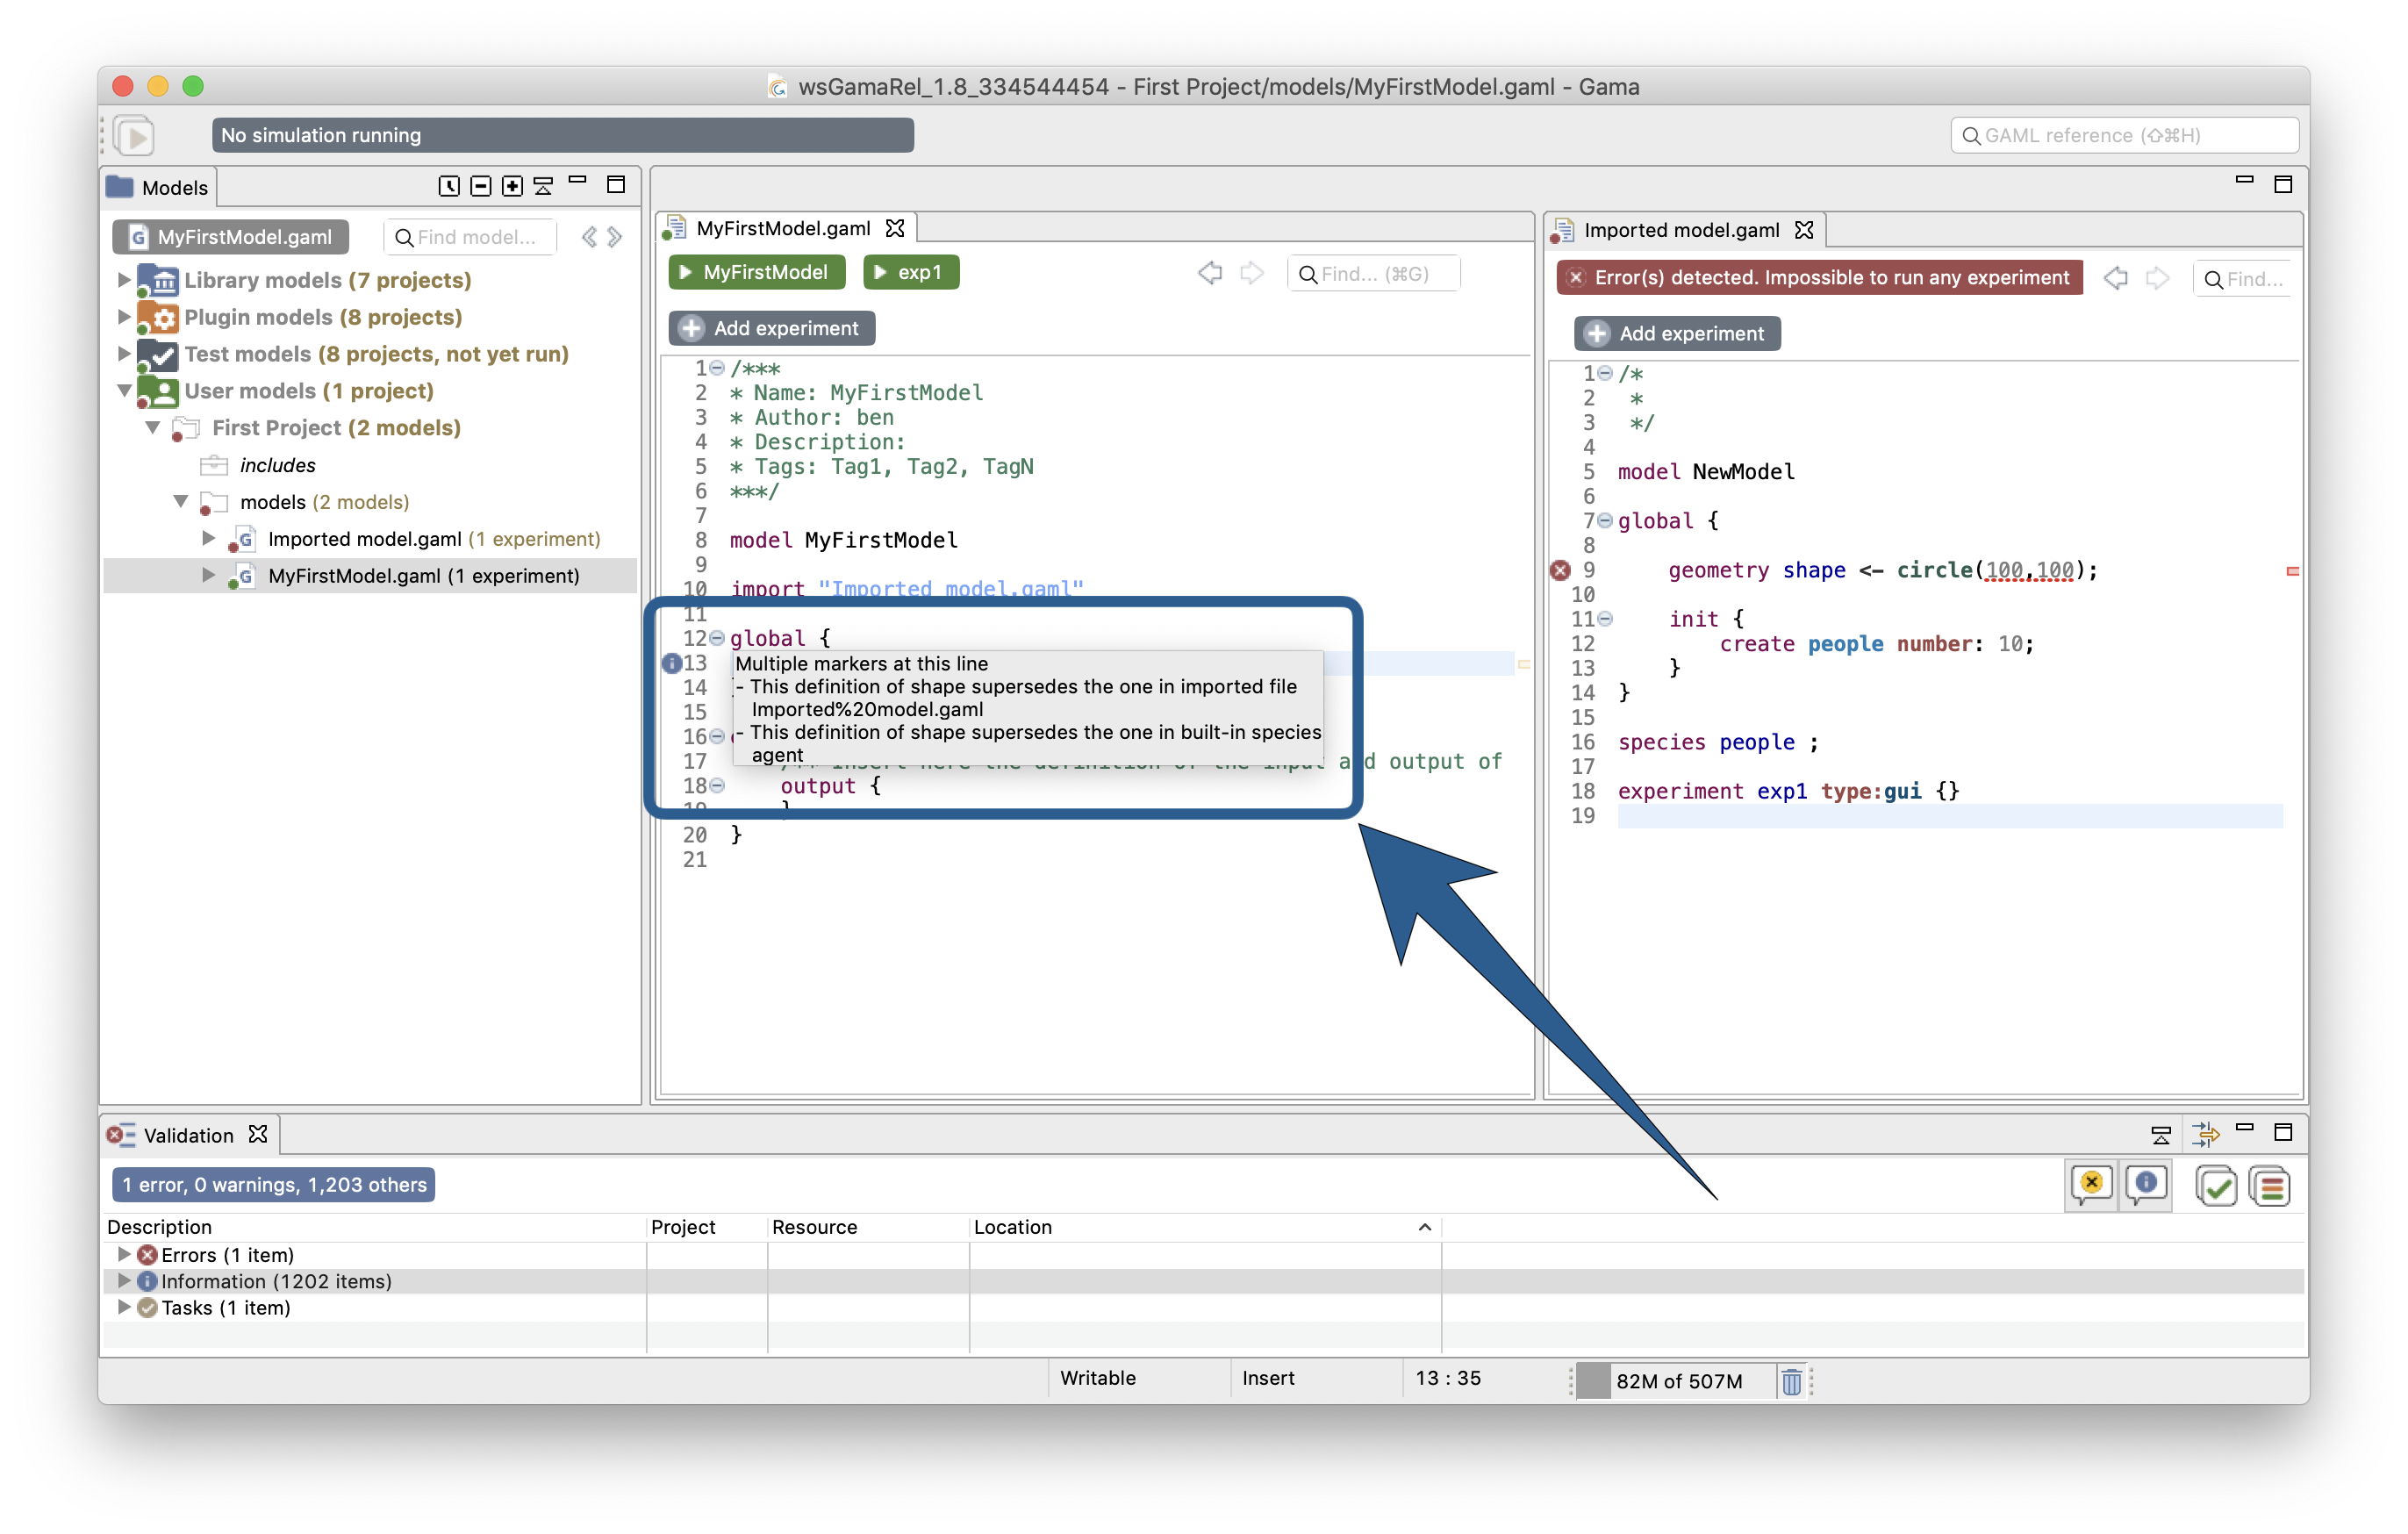The height and width of the screenshot is (1534, 2408).
Task: Collapse all folders in the Models navigator
Action: [x=481, y=186]
